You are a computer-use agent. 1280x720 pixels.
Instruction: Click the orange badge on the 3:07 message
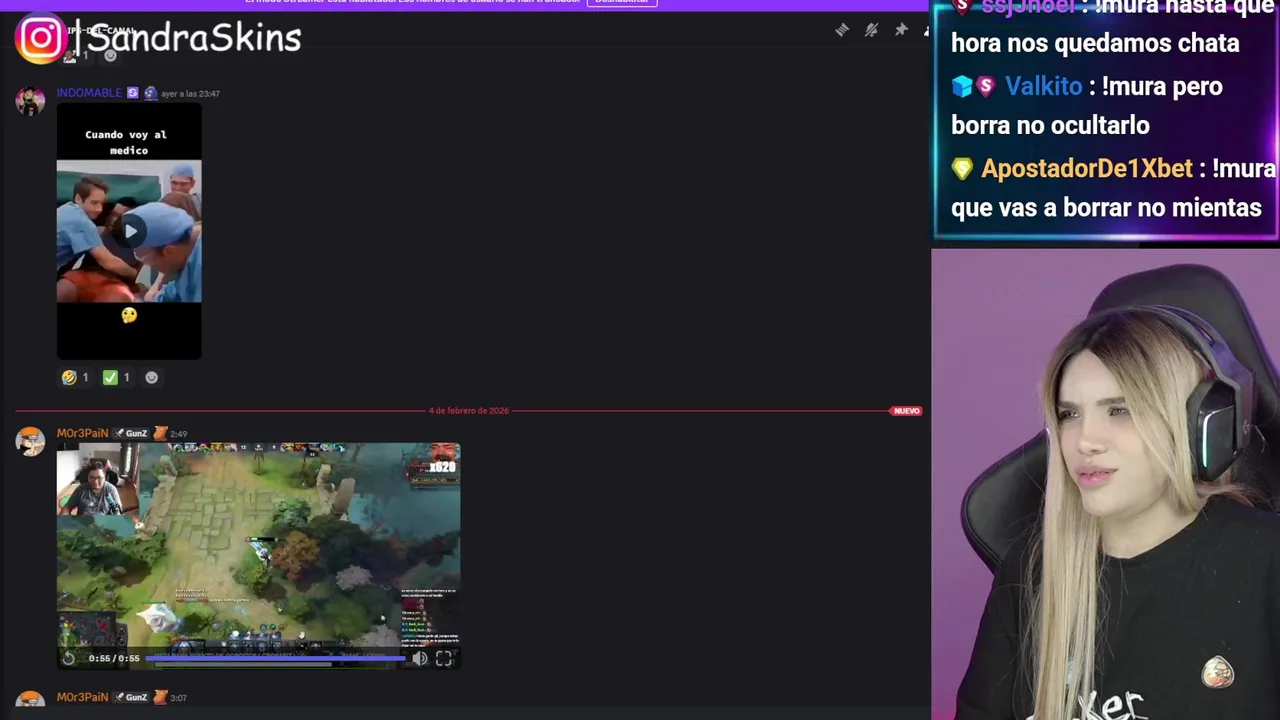point(160,697)
